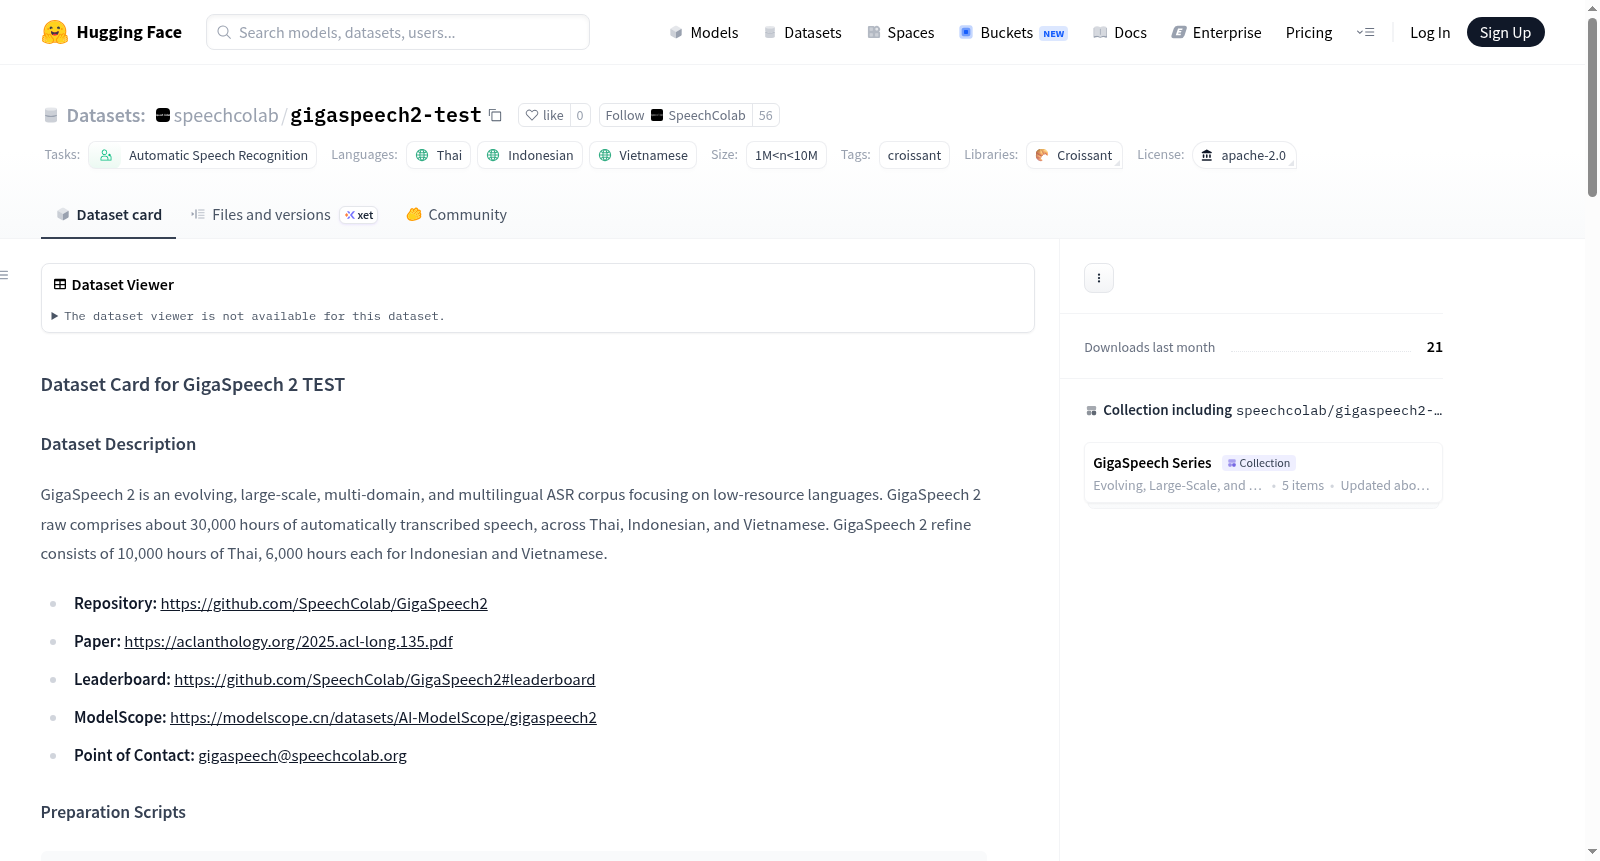Select the Indonesian language tag

coord(530,155)
